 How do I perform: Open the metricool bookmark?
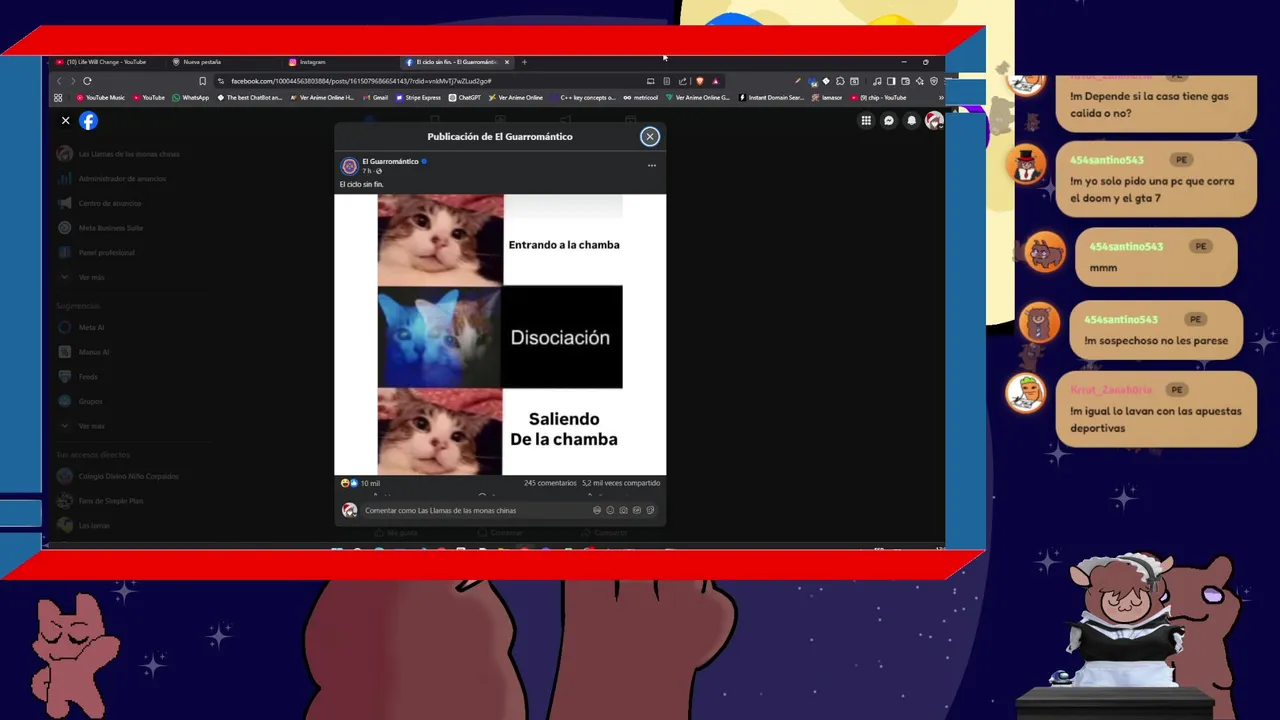click(641, 98)
